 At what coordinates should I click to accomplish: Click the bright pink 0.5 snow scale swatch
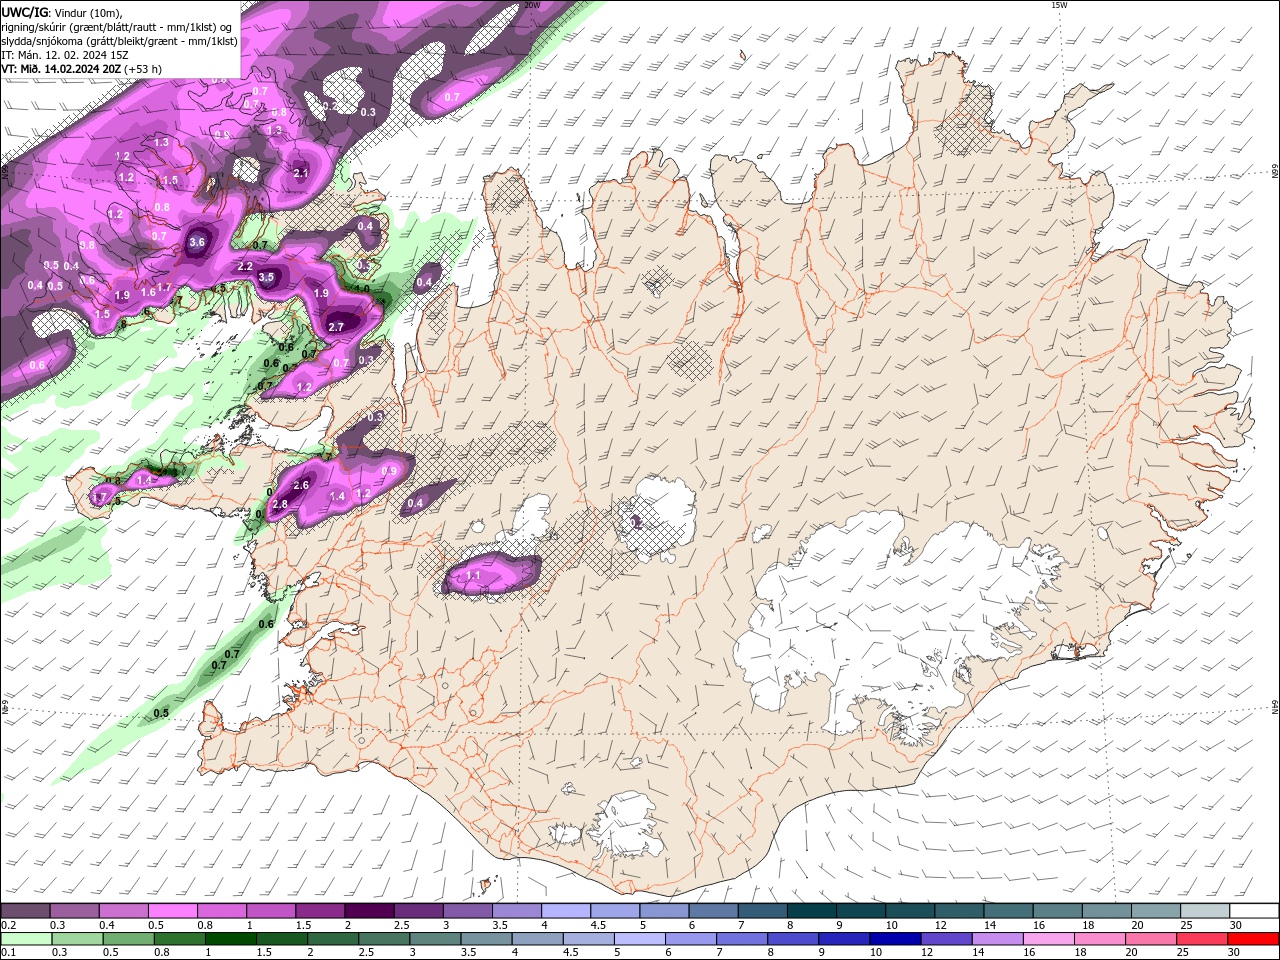pos(172,911)
